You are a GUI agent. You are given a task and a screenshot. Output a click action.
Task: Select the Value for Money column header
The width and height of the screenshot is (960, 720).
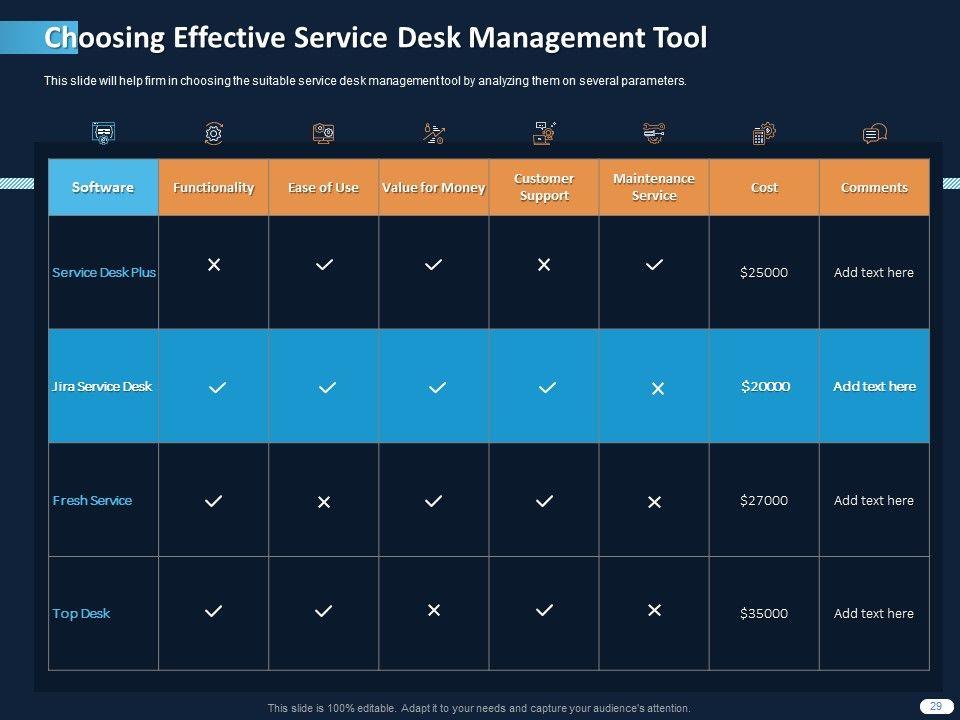(433, 187)
